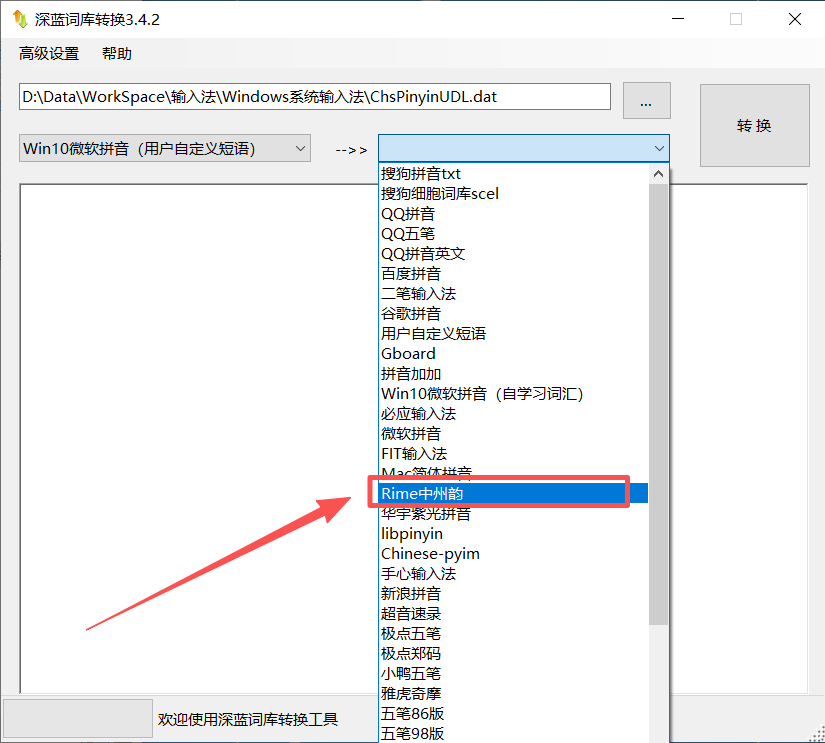Pick 必应输入法 from the list
The width and height of the screenshot is (825, 743).
tap(514, 414)
